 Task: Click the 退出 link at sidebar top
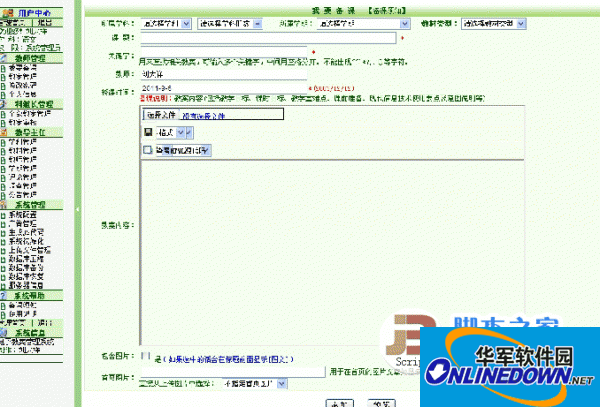pos(45,23)
